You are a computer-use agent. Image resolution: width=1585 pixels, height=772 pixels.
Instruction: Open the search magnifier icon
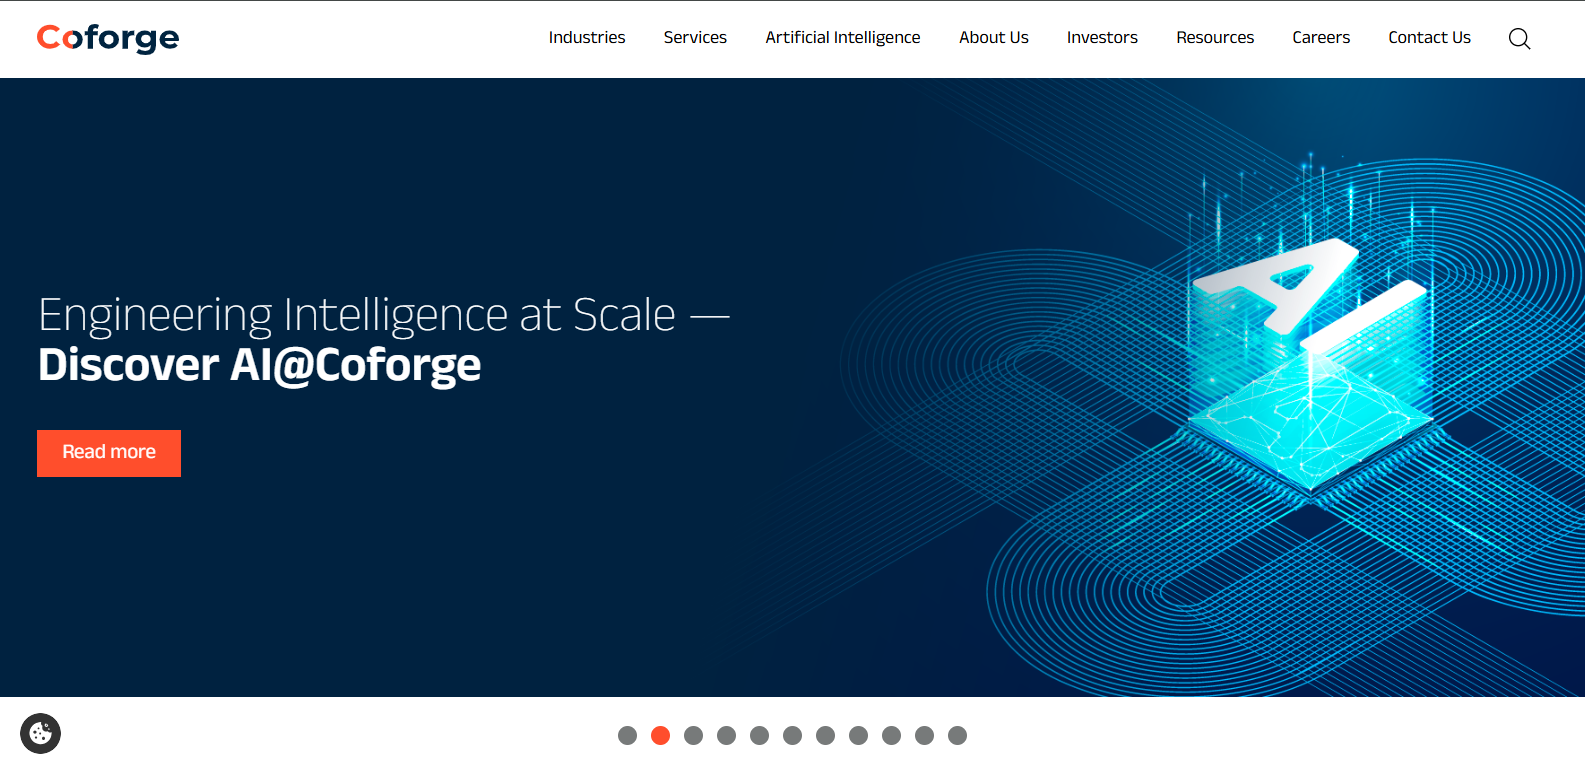coord(1519,38)
